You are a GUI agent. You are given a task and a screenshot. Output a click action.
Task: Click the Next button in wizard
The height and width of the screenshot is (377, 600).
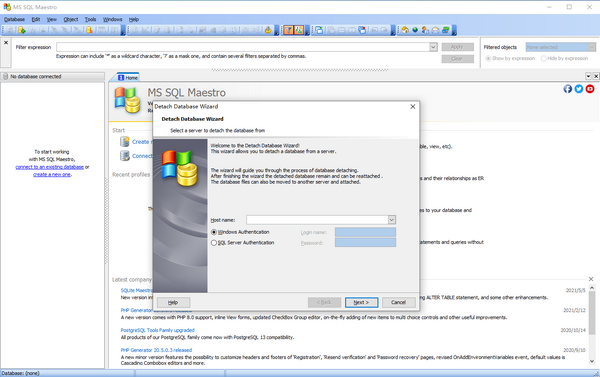tap(361, 302)
